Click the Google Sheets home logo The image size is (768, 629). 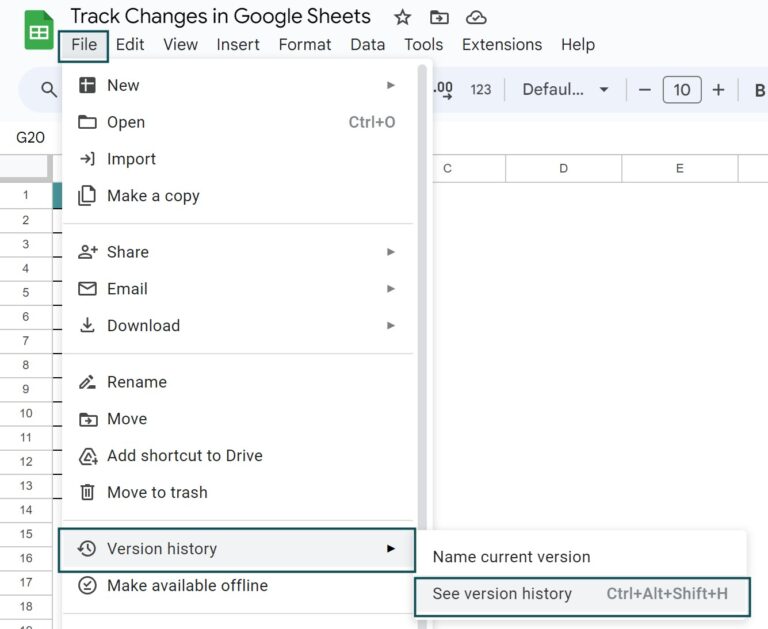pyautogui.click(x=39, y=30)
